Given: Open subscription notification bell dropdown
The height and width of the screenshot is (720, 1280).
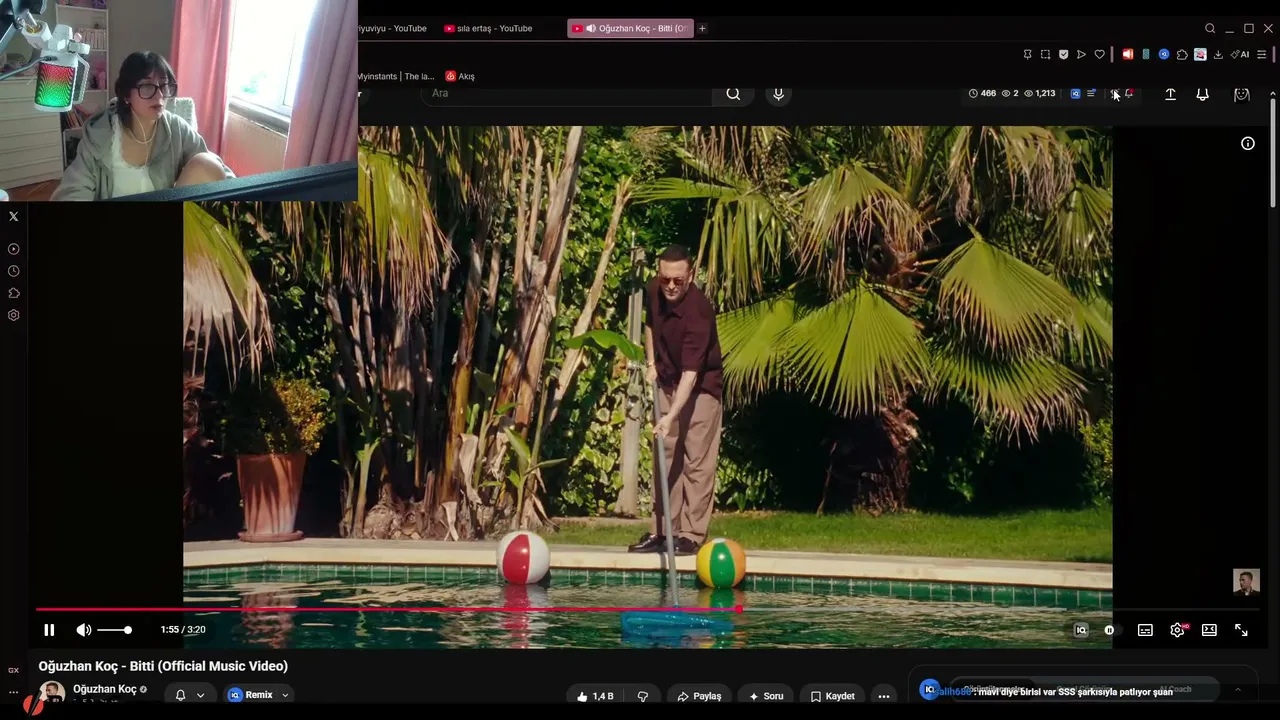Looking at the screenshot, I should point(190,695).
